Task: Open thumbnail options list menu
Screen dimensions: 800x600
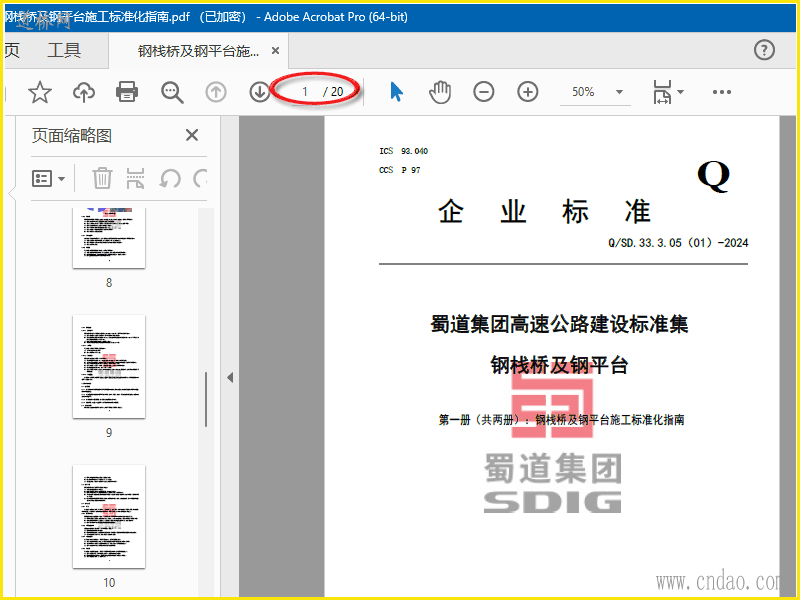Action: pos(48,179)
